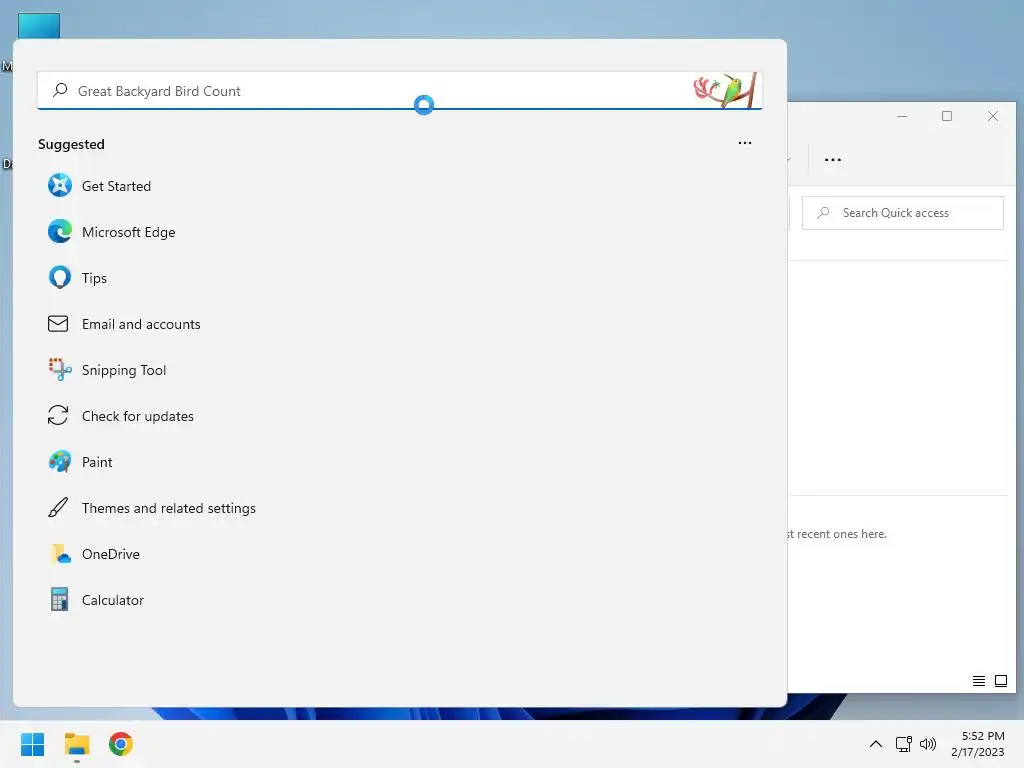Open Paint palette icon

[x=59, y=462]
